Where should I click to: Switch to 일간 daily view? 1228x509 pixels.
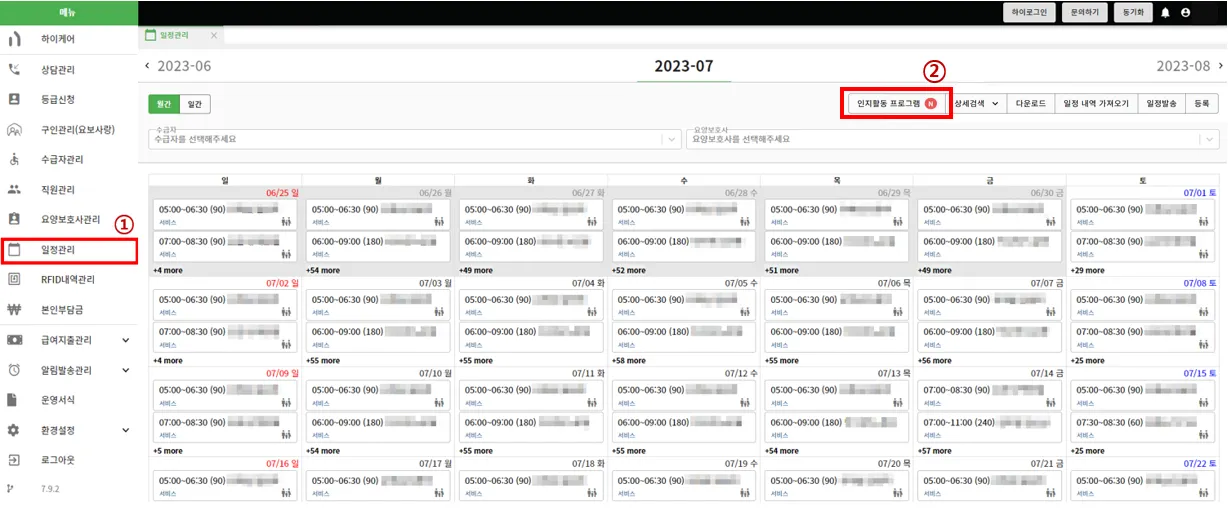pyautogui.click(x=196, y=103)
